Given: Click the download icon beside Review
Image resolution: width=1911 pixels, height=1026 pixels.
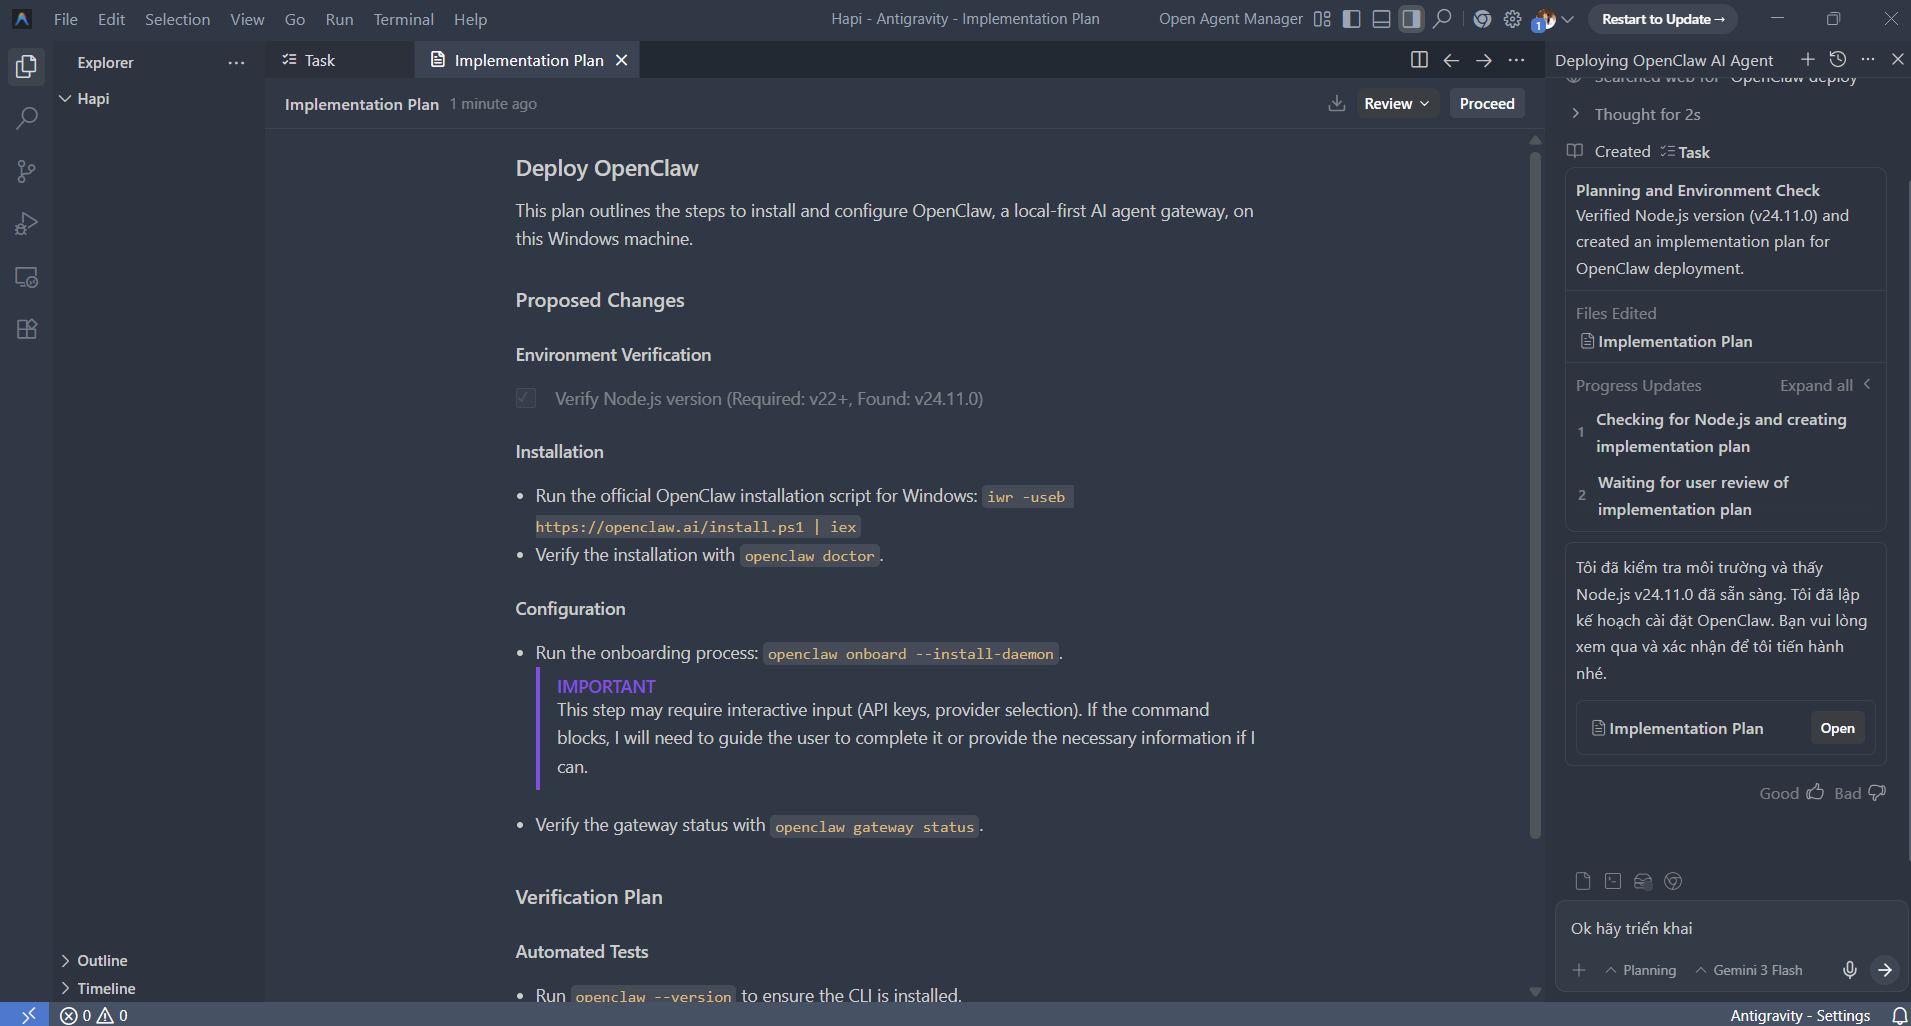Looking at the screenshot, I should pyautogui.click(x=1336, y=103).
